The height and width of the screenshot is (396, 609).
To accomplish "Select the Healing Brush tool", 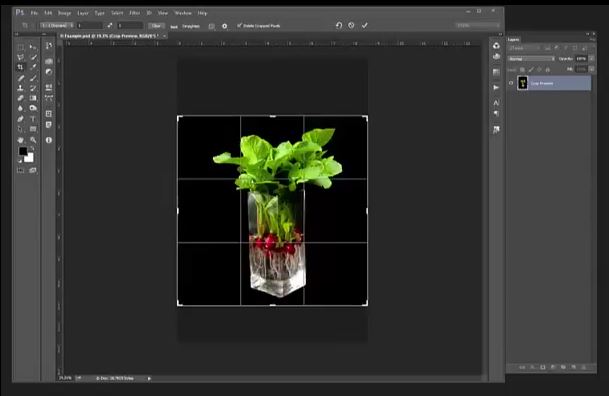I will point(21,78).
